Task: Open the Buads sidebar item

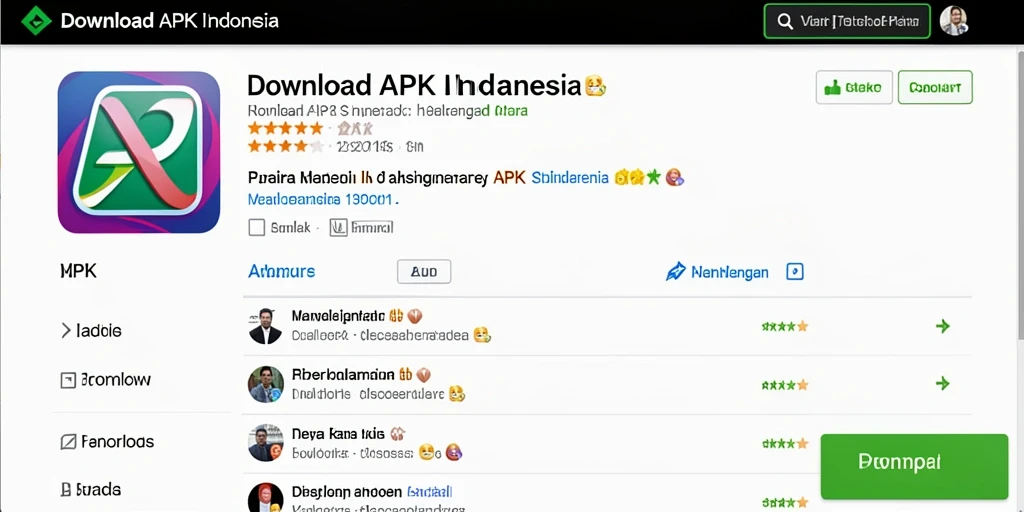Action: tap(91, 489)
